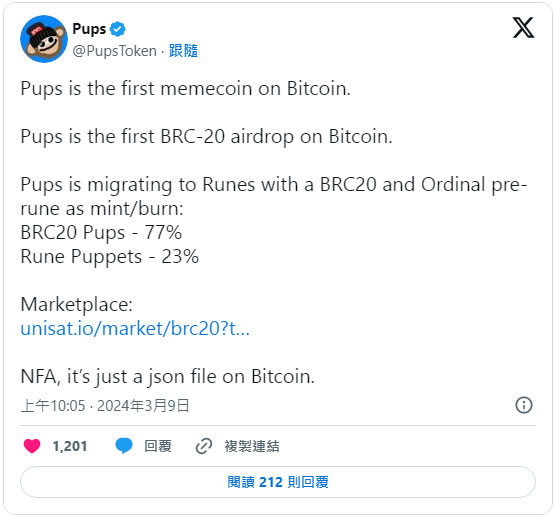Click the blue verified badge beside Pups
555x516 pixels.
118,29
